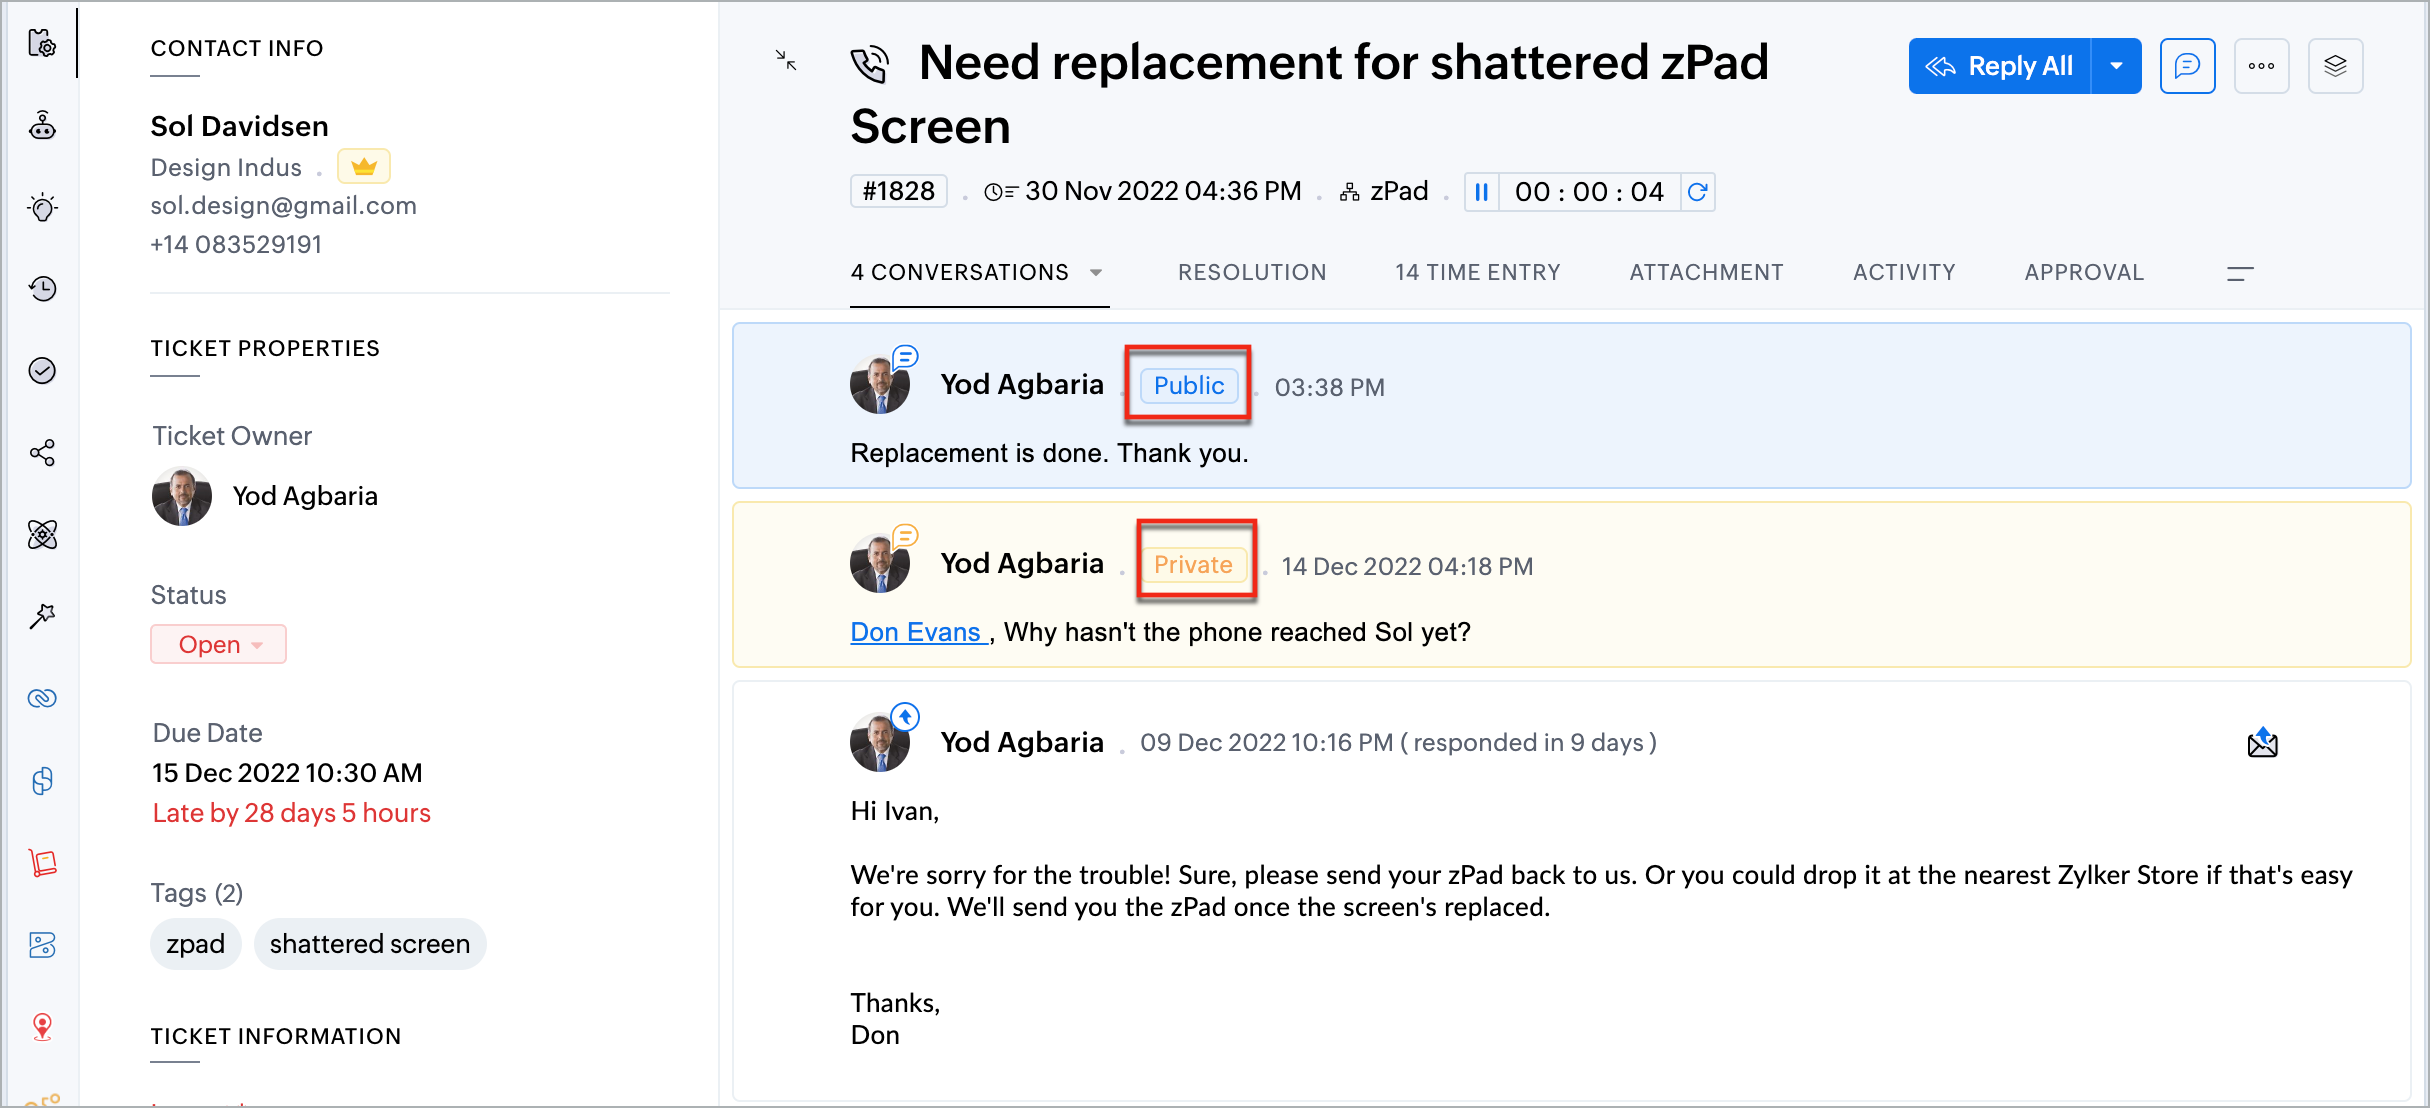Expand the 4 Conversations filter dropdown
The height and width of the screenshot is (1108, 2430).
point(1096,273)
